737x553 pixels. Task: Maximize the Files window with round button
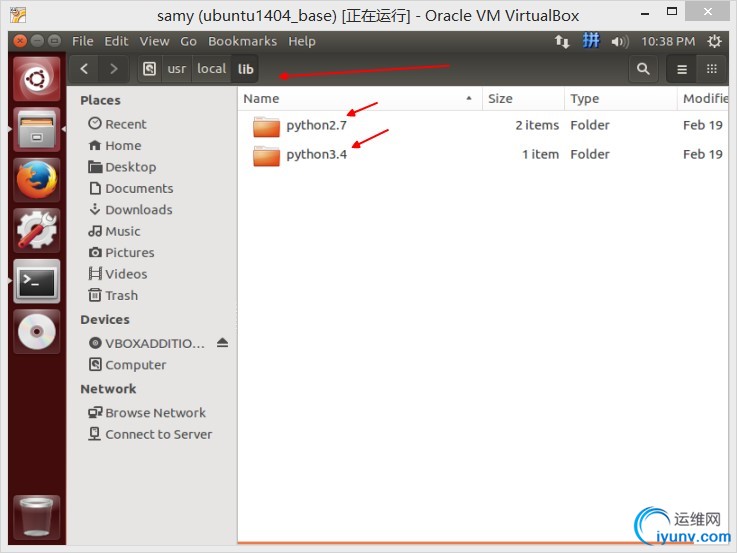click(55, 41)
